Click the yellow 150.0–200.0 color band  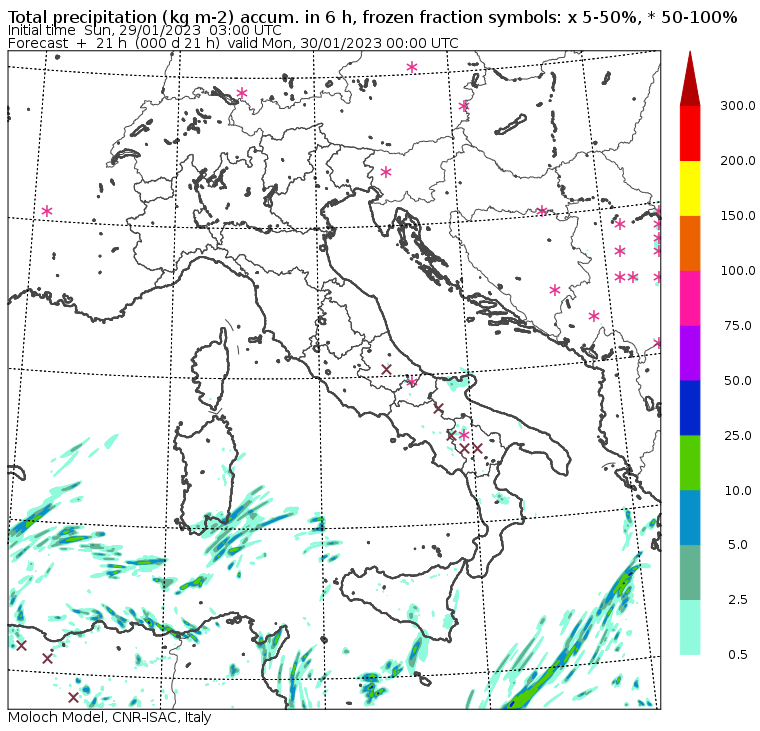click(690, 188)
